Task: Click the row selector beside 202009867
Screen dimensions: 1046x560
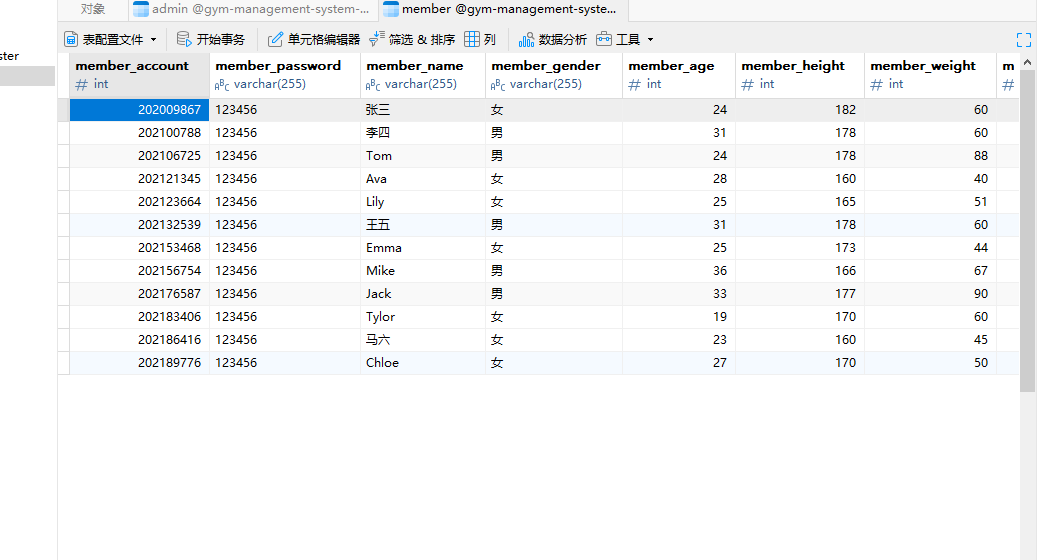Action: [63, 109]
